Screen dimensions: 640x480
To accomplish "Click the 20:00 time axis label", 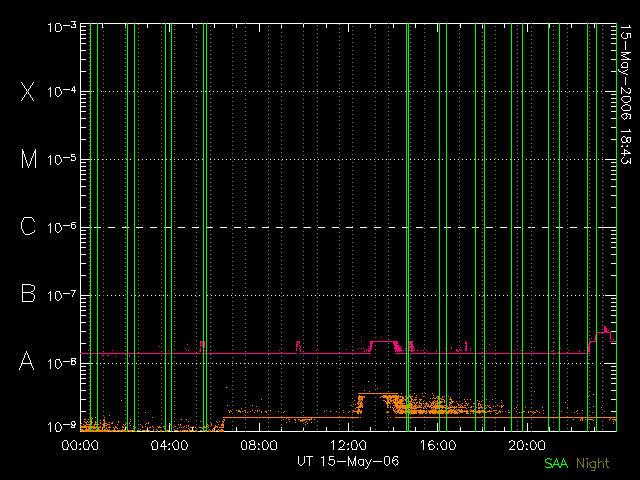I will [x=527, y=445].
